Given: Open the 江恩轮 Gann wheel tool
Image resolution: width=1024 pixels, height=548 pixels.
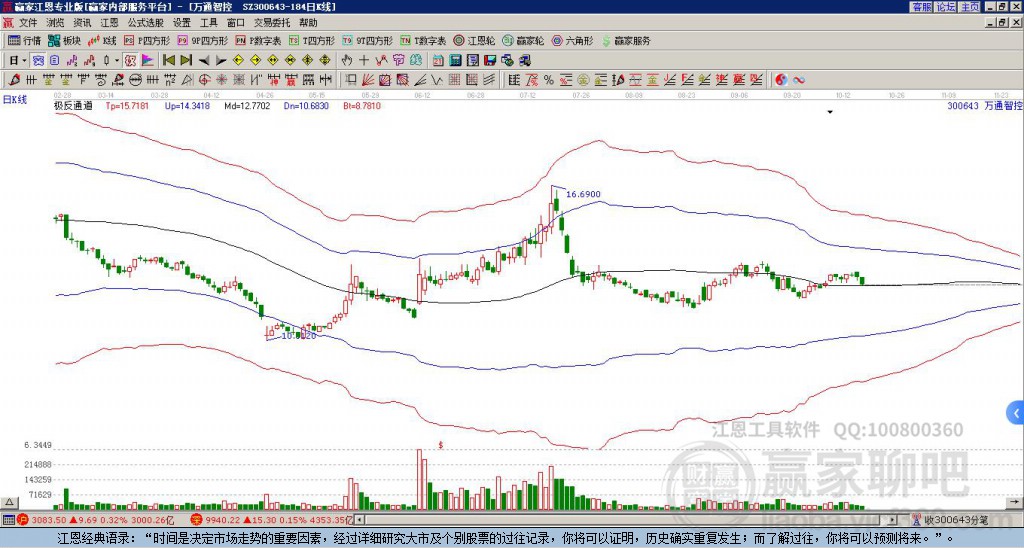Looking at the screenshot, I should point(475,40).
